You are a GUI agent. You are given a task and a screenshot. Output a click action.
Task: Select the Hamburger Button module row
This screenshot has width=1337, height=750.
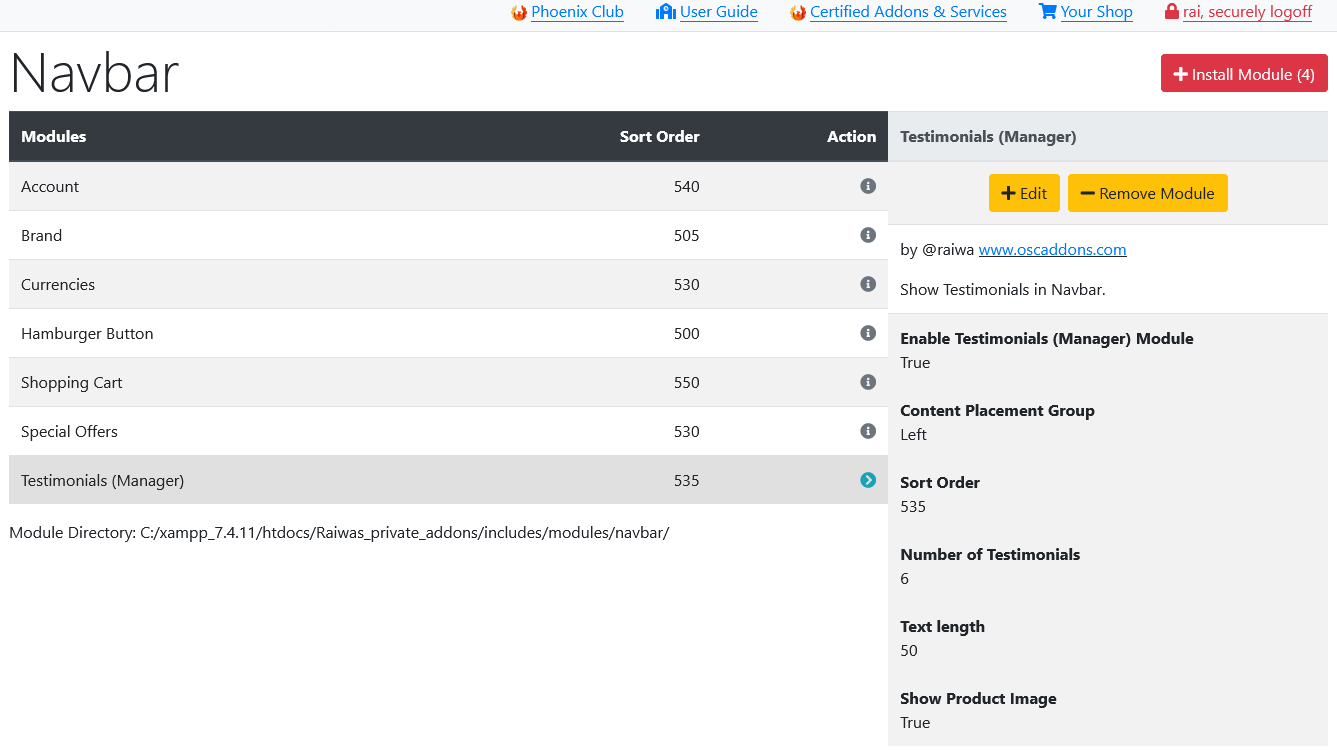(448, 333)
